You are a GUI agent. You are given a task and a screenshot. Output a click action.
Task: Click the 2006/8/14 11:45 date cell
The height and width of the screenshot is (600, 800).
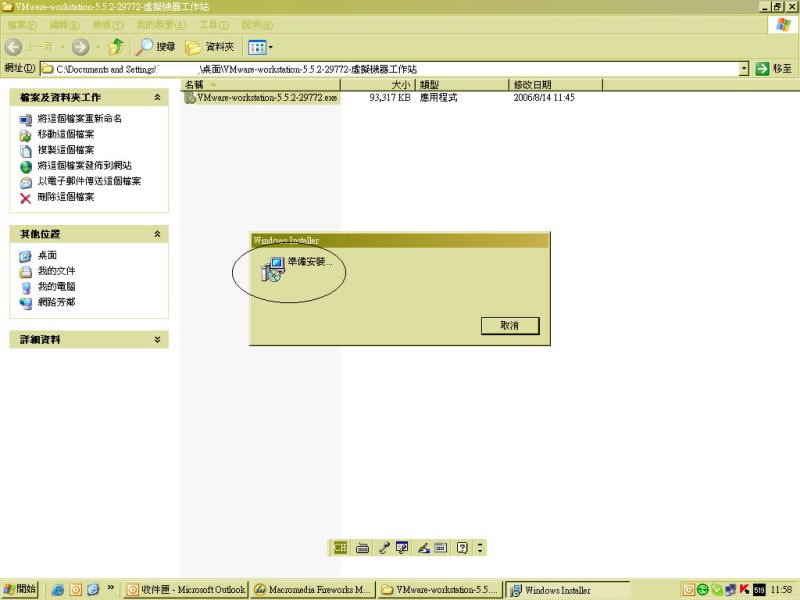[x=544, y=97]
